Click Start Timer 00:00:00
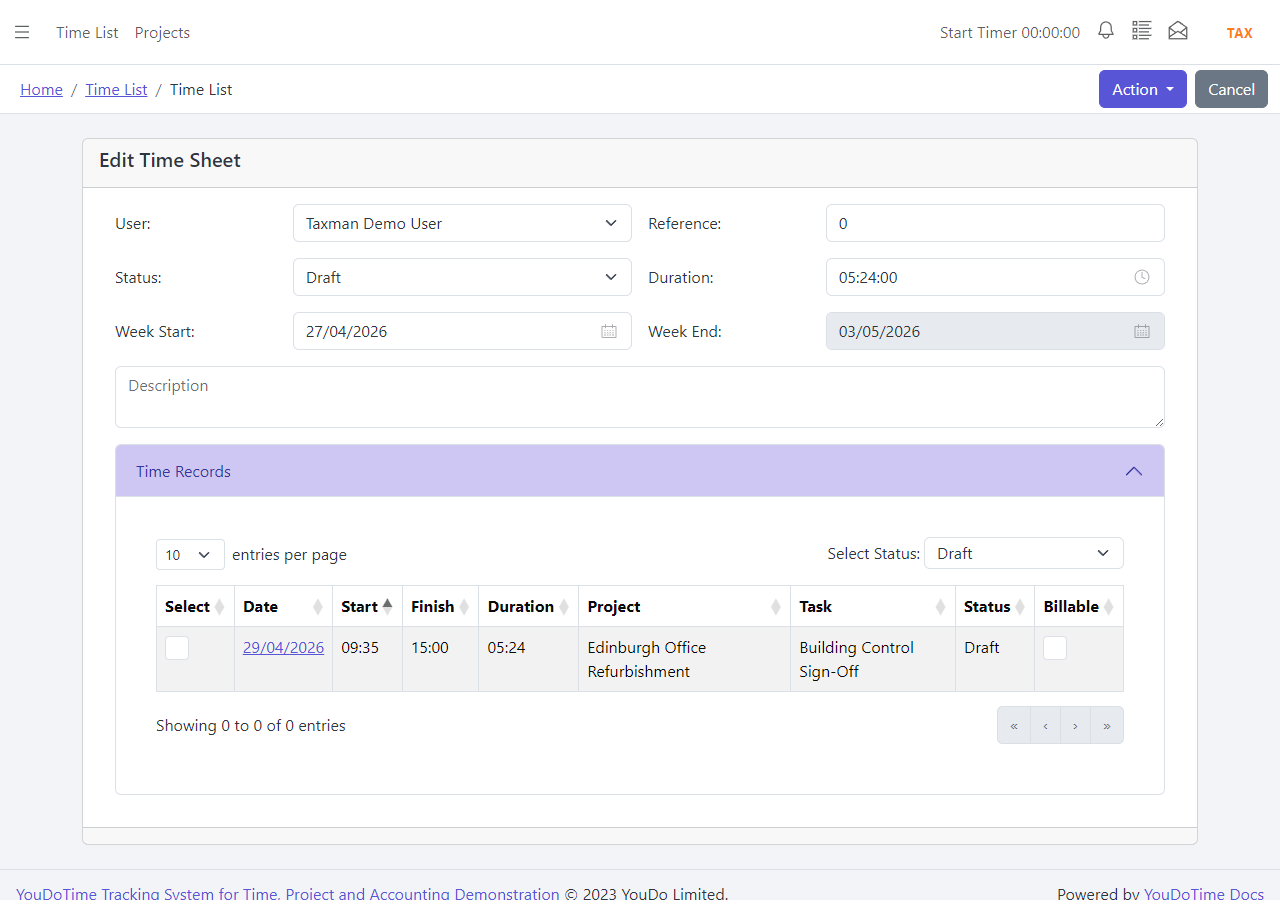1280x900 pixels. [1010, 32]
